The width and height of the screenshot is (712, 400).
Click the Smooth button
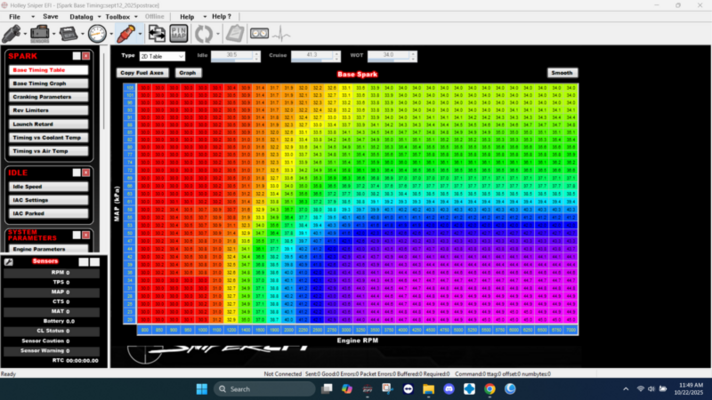click(x=562, y=73)
